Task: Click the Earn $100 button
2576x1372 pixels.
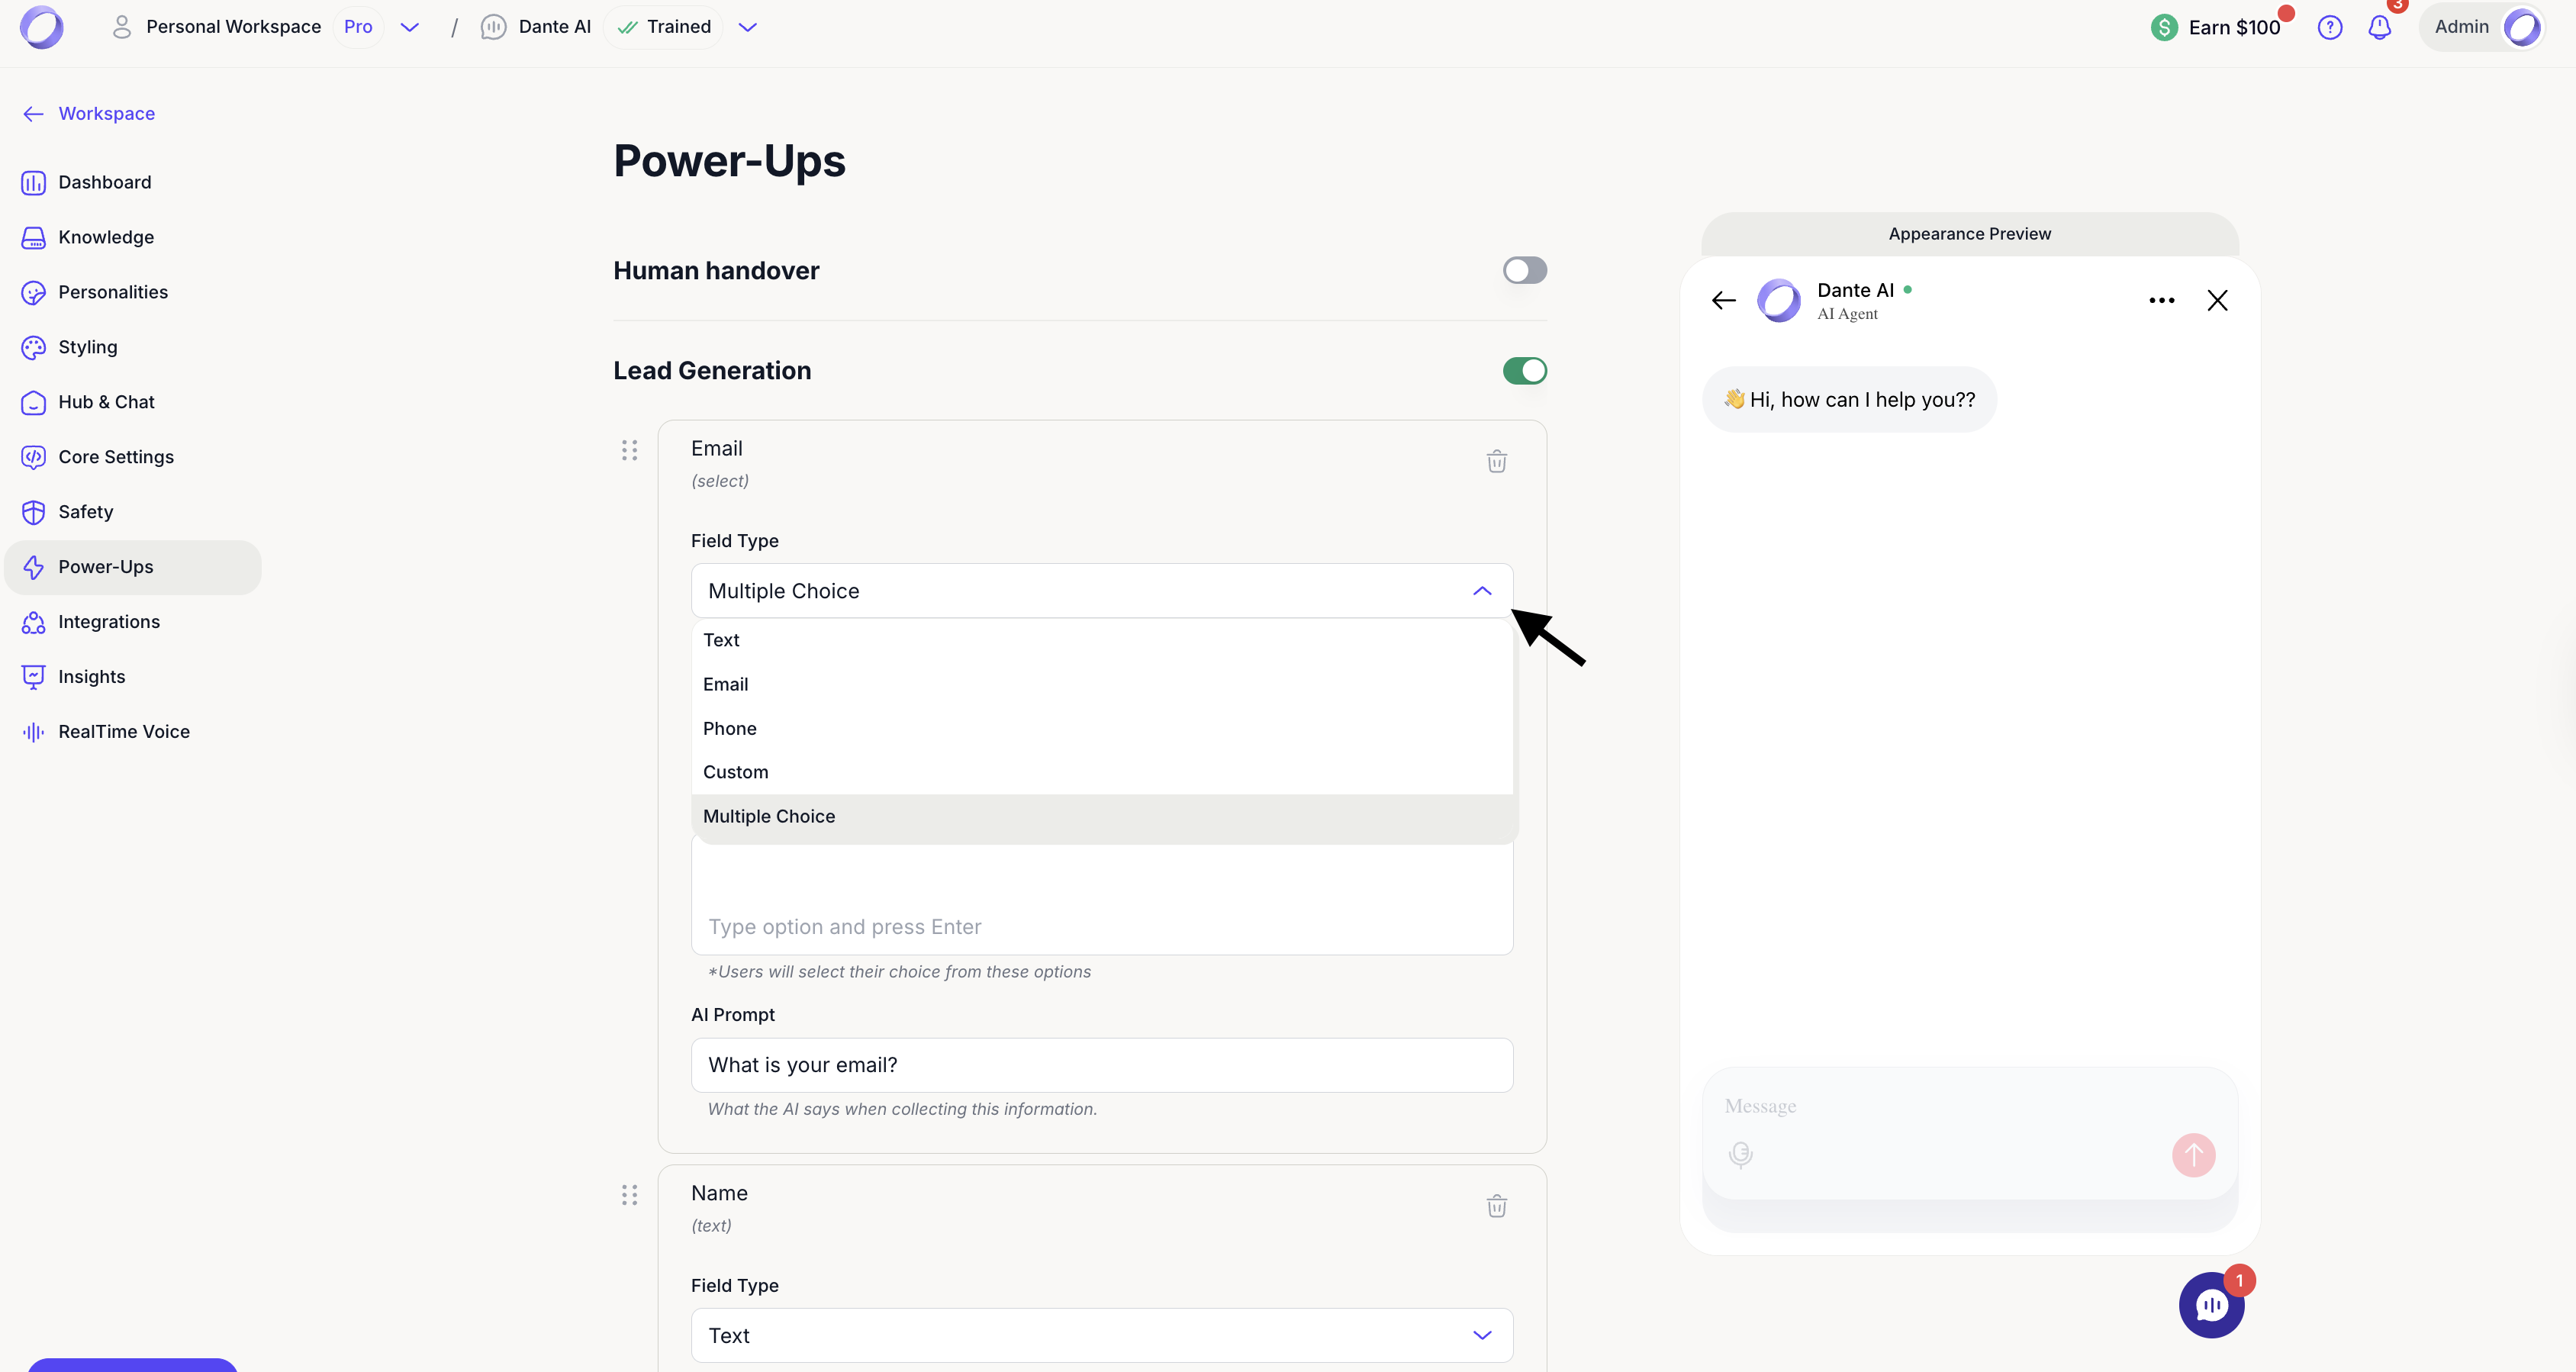Action: click(x=2217, y=27)
